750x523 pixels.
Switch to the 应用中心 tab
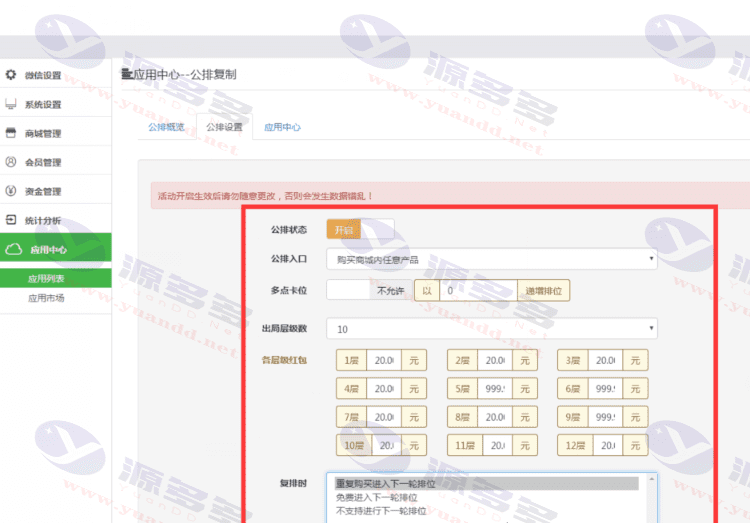point(283,127)
